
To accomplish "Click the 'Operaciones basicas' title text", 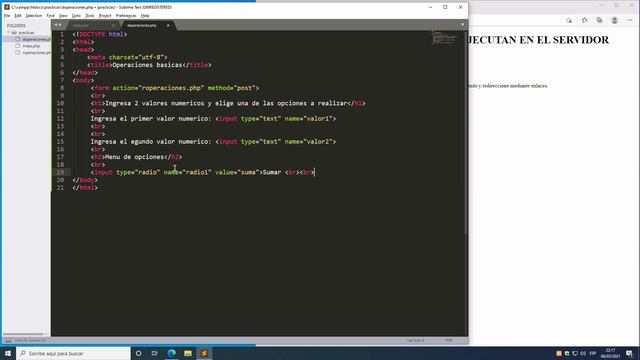I will (147, 65).
